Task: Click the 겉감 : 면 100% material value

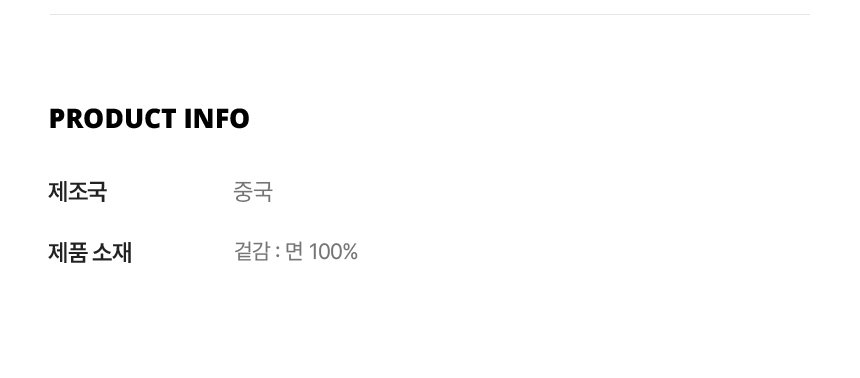Action: click(x=296, y=252)
